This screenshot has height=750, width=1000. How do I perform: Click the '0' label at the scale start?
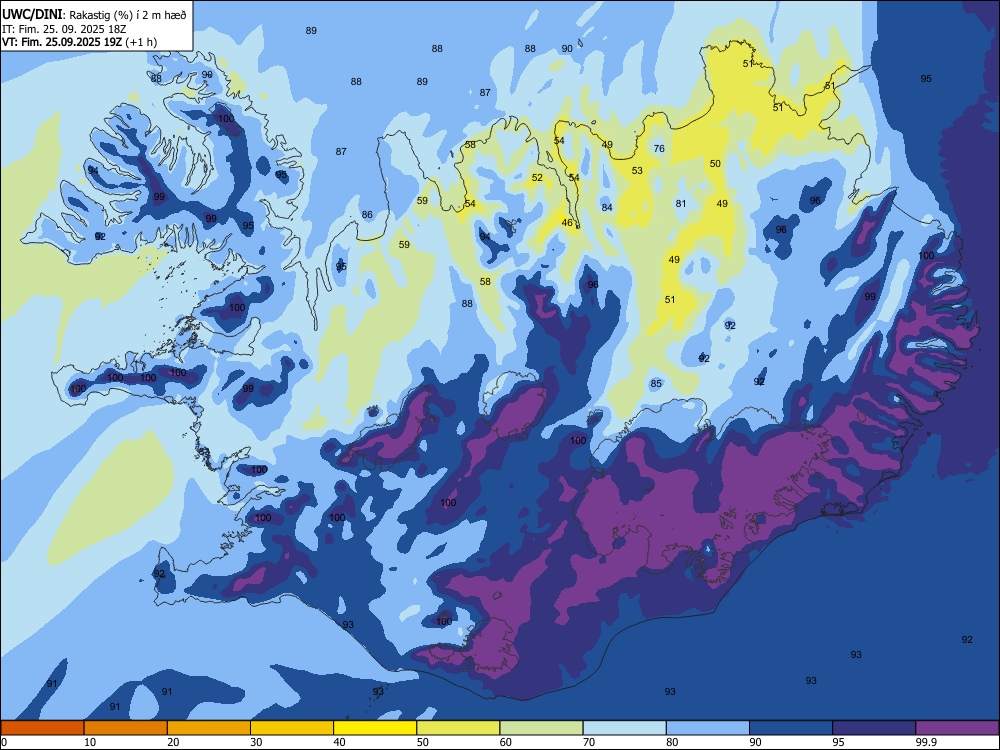(4, 742)
